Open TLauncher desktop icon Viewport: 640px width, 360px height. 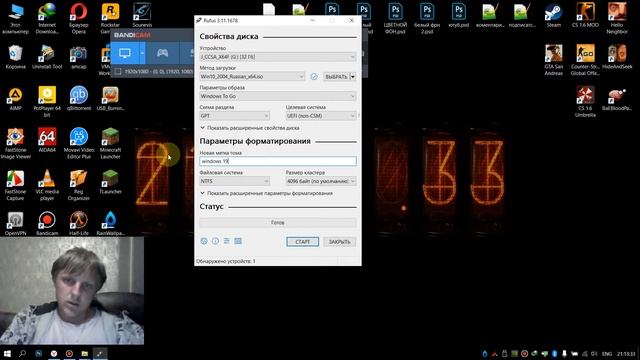110,182
